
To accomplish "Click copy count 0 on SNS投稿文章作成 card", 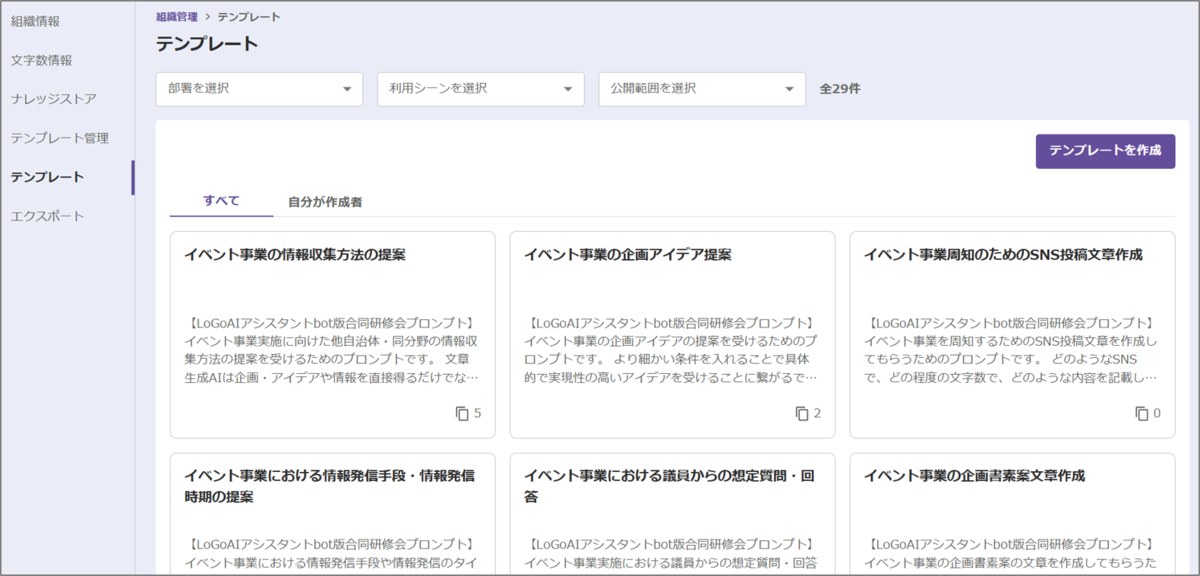I will [1157, 413].
